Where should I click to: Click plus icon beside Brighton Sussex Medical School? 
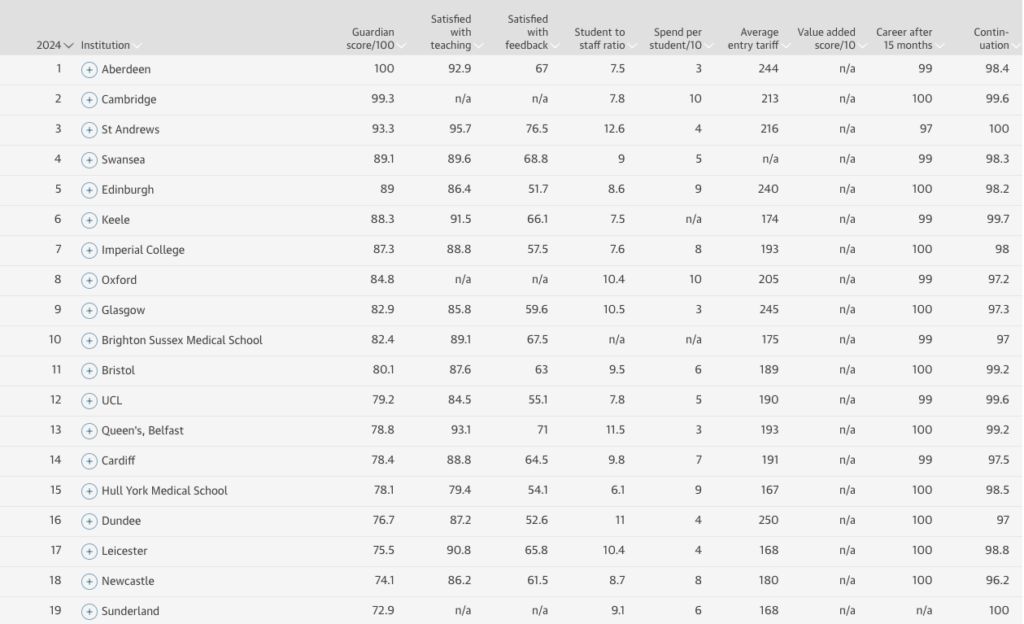coord(89,340)
